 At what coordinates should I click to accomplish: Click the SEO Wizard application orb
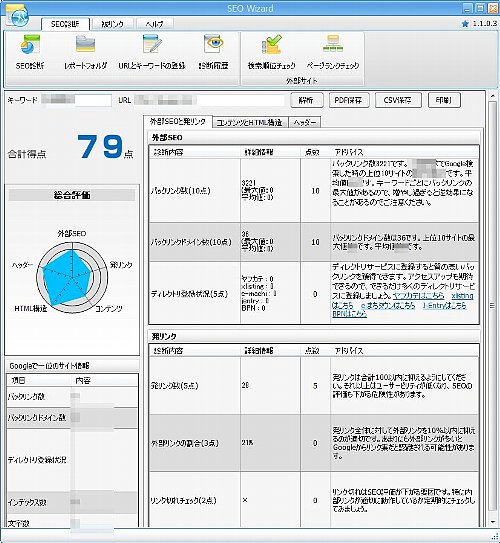click(x=17, y=17)
